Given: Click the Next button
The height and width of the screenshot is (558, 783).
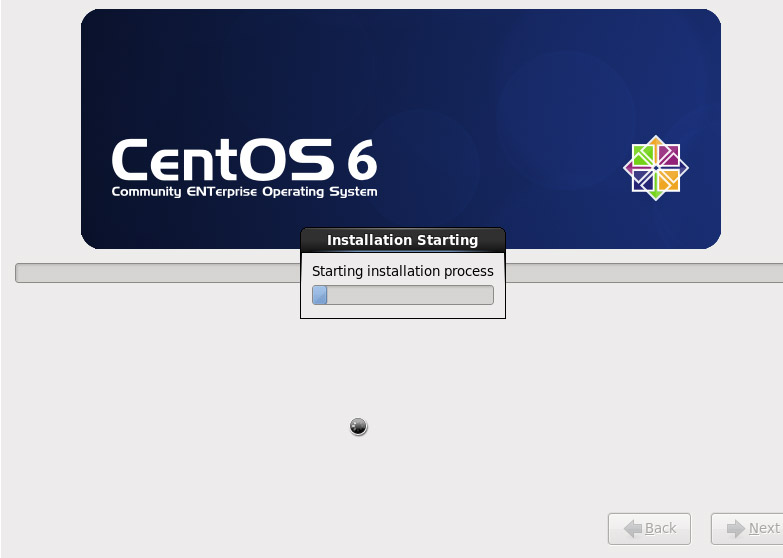Looking at the screenshot, I should coord(747,529).
